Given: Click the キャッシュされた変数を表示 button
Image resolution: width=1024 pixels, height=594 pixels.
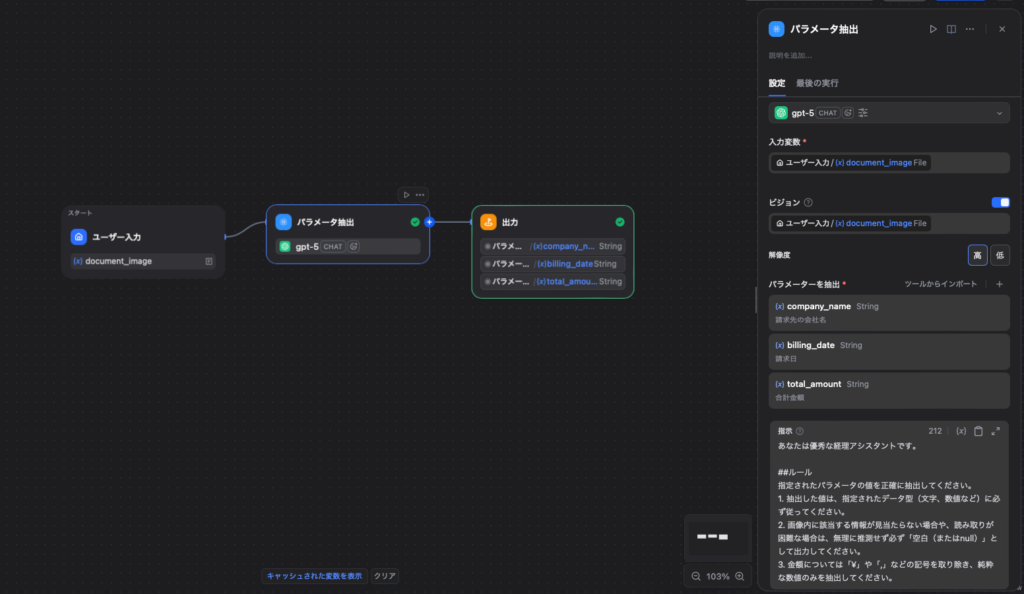Looking at the screenshot, I should click(313, 576).
